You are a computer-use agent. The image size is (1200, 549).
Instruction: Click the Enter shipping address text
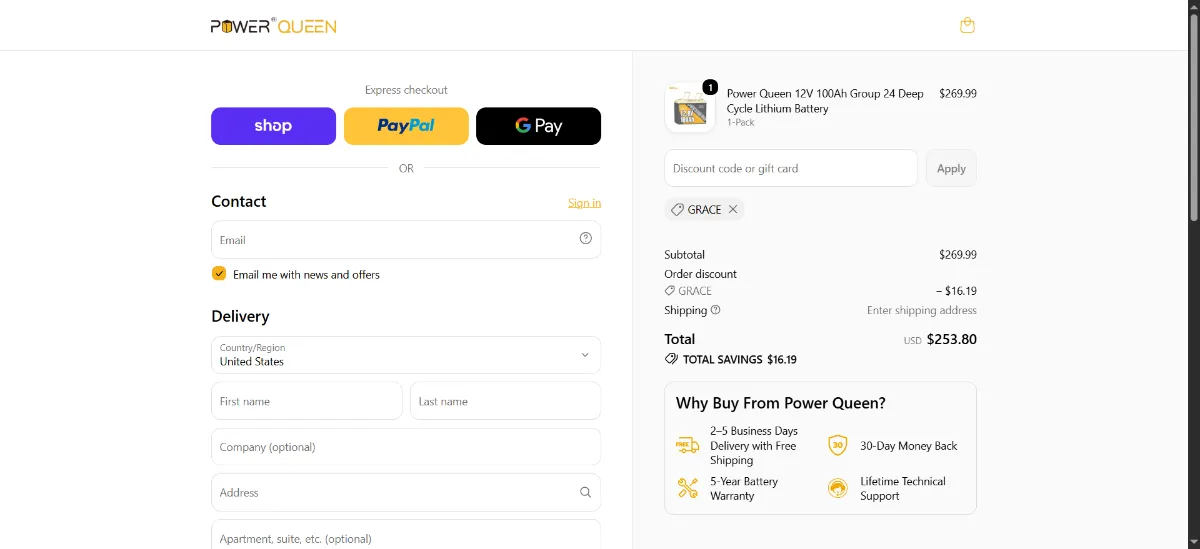922,310
